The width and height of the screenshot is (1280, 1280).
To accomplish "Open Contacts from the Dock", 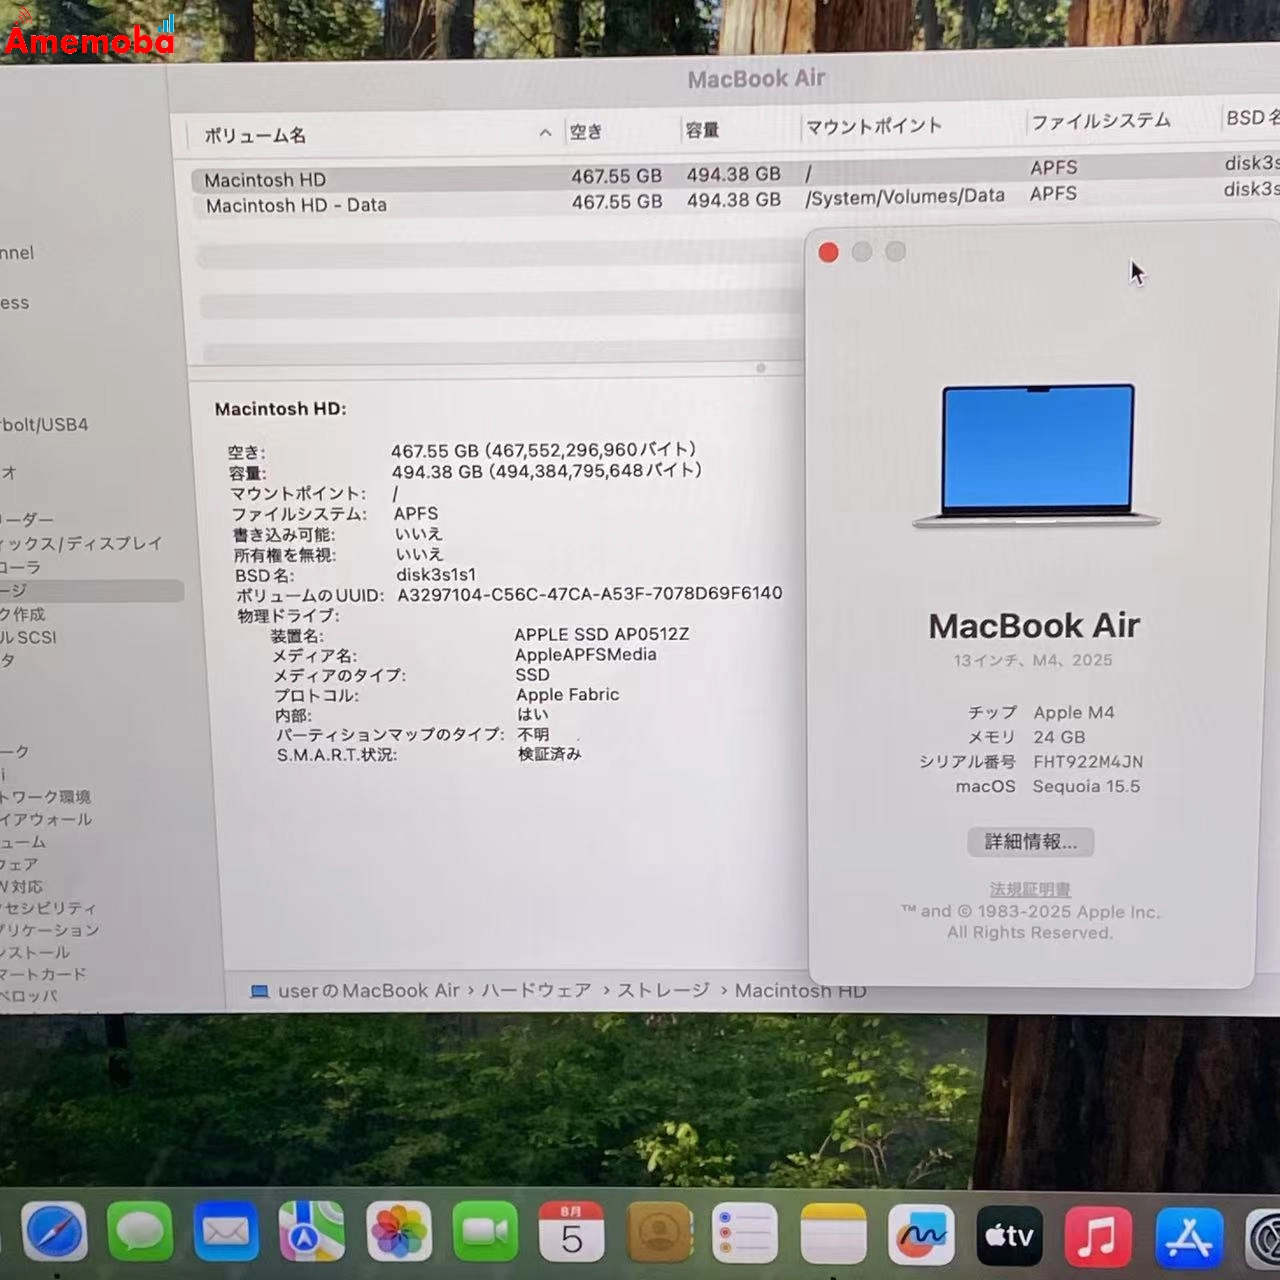I will coord(659,1232).
